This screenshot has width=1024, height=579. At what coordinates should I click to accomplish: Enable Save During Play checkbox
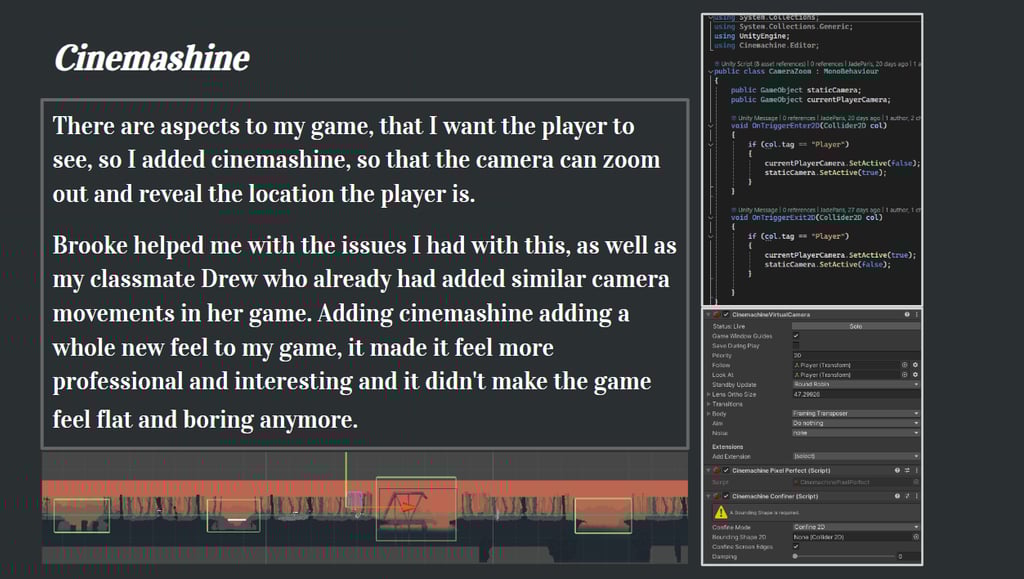tap(795, 345)
